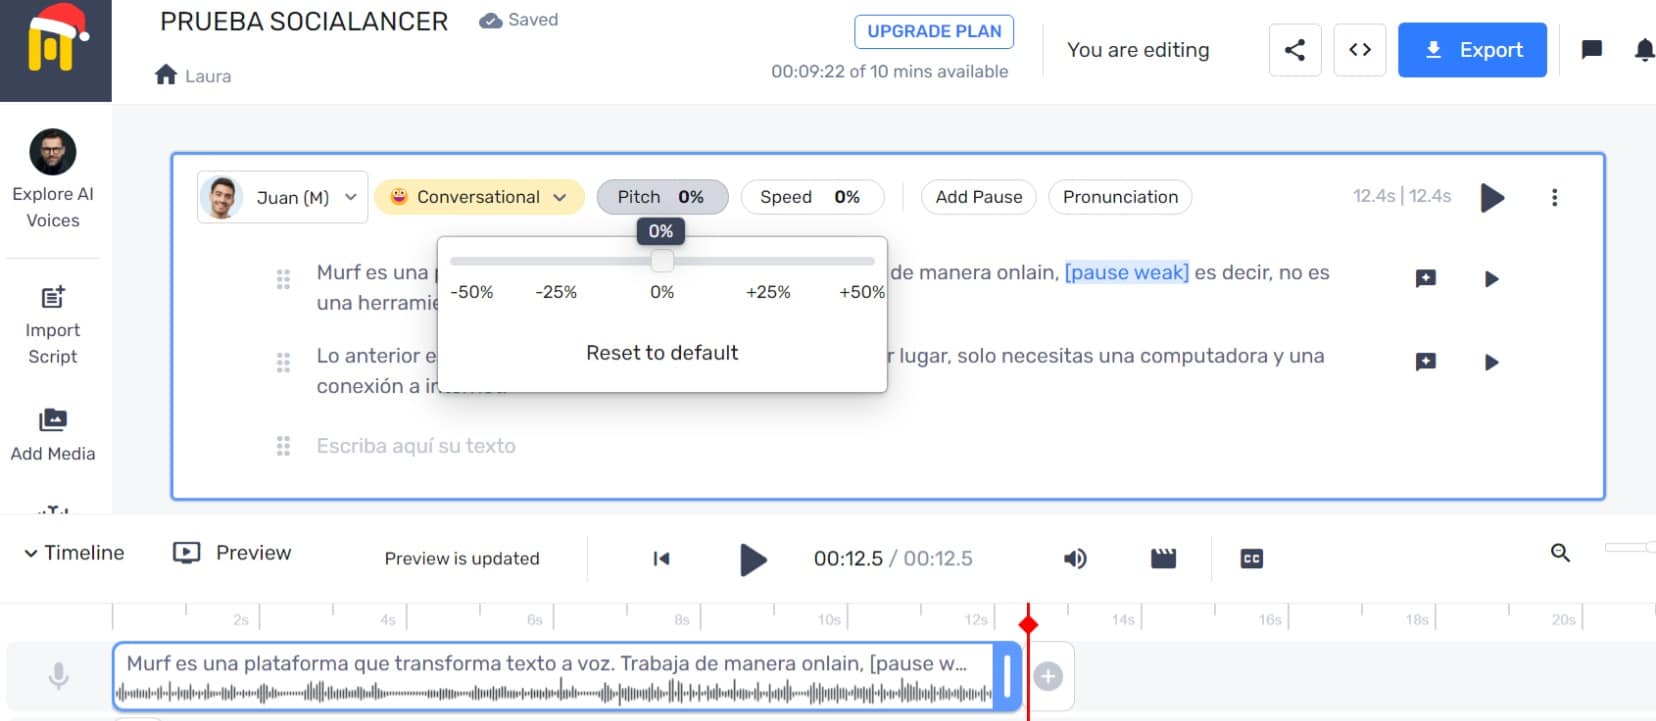The image size is (1656, 721).
Task: Export the project
Action: (x=1472, y=50)
